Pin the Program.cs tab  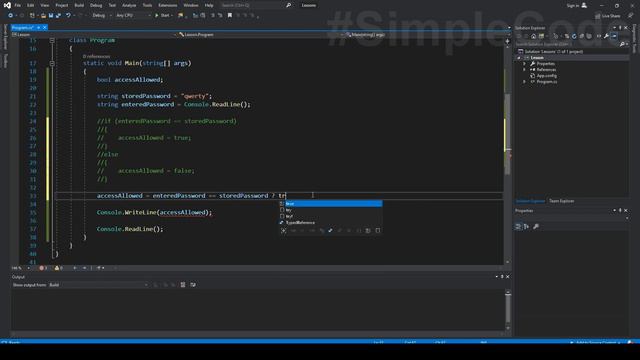pos(38,27)
